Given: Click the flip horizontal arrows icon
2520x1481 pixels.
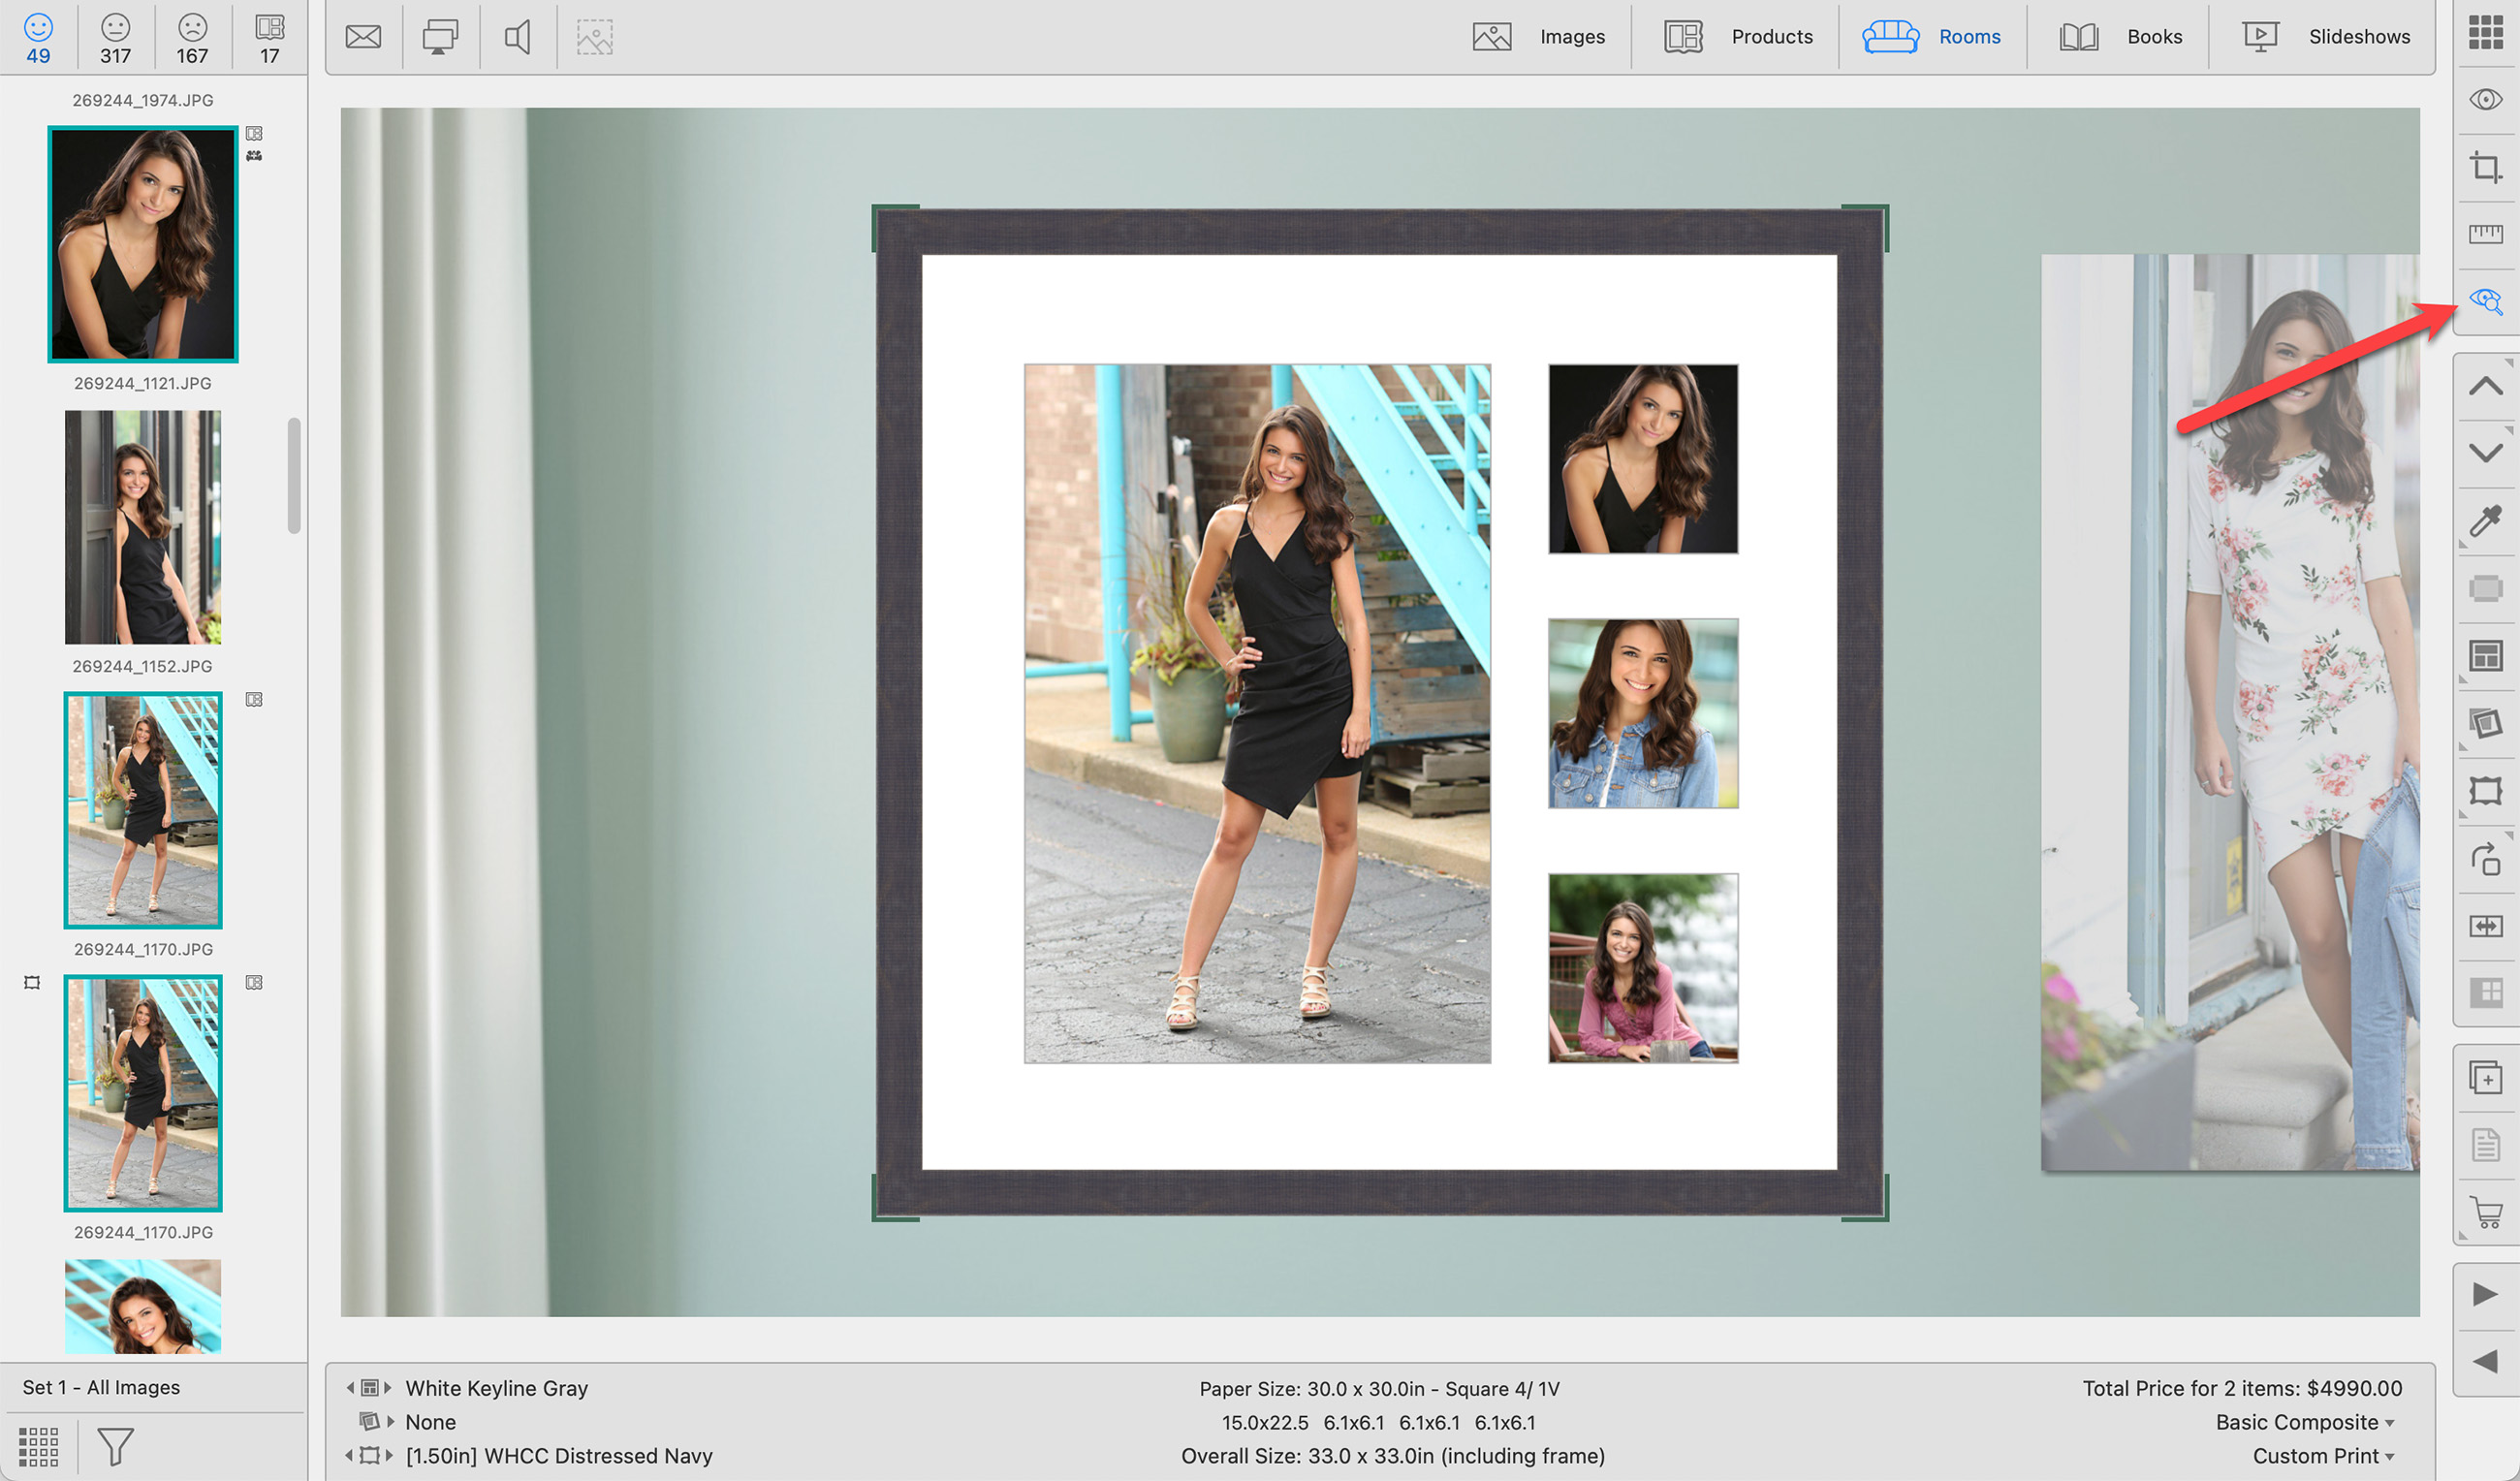Looking at the screenshot, I should pyautogui.click(x=2485, y=926).
